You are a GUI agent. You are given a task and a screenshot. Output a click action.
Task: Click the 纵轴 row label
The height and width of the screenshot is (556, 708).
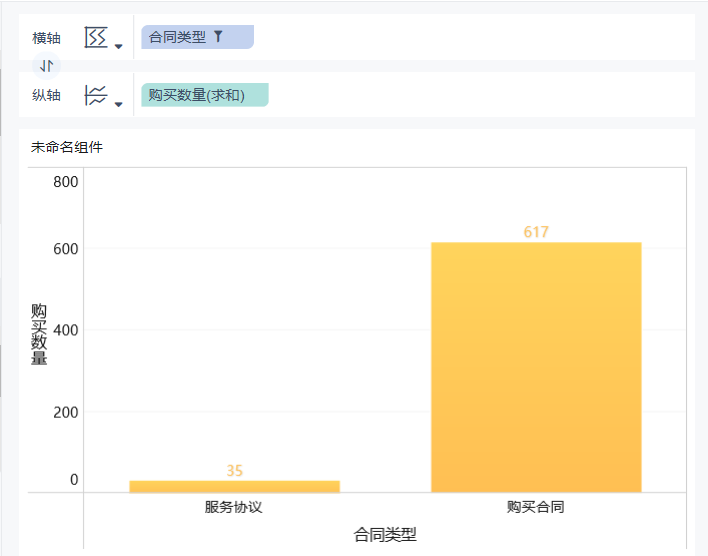click(x=46, y=95)
